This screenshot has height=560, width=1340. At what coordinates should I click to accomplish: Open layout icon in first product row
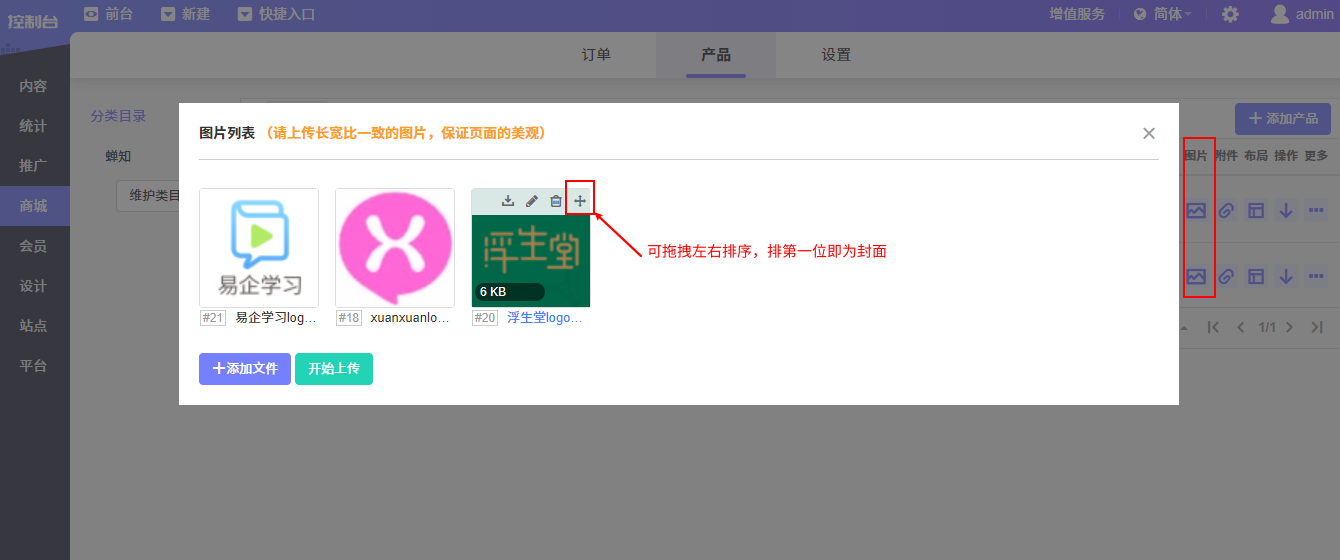tap(1256, 211)
